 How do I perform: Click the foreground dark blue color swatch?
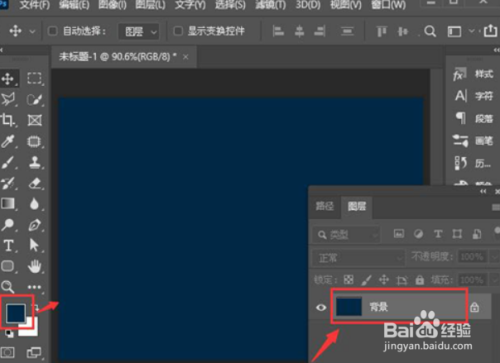(x=16, y=313)
